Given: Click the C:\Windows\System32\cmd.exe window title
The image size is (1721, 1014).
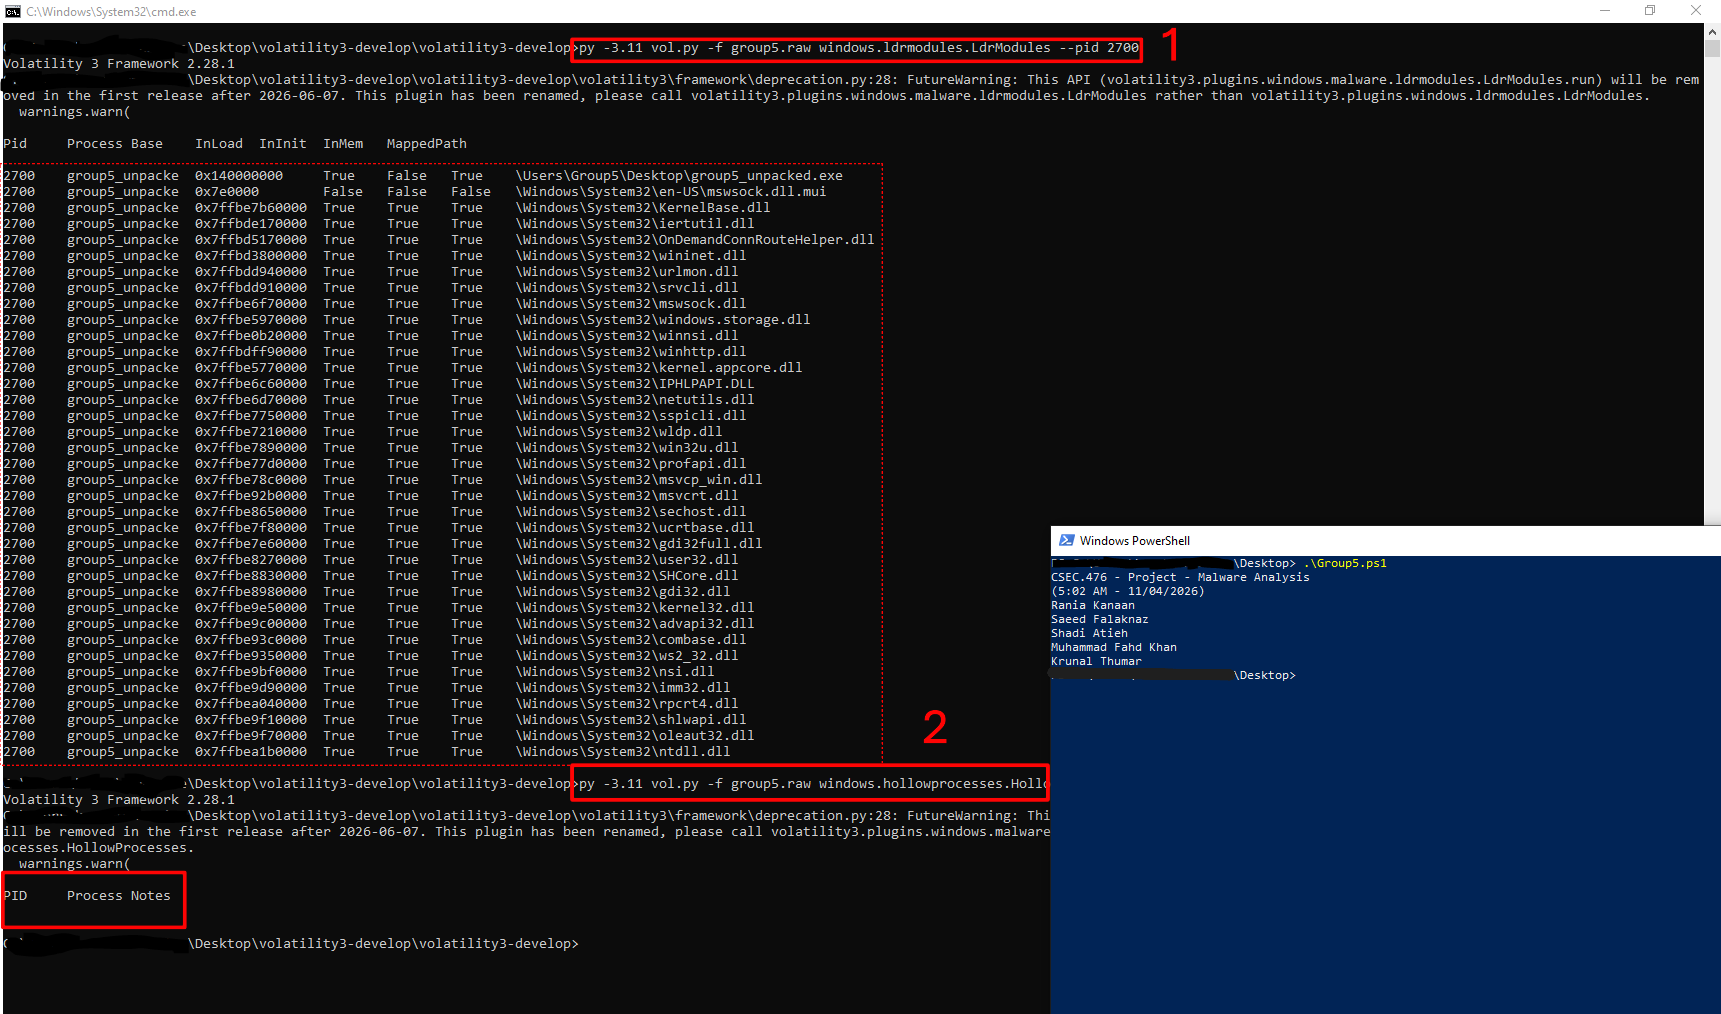Looking at the screenshot, I should [111, 12].
